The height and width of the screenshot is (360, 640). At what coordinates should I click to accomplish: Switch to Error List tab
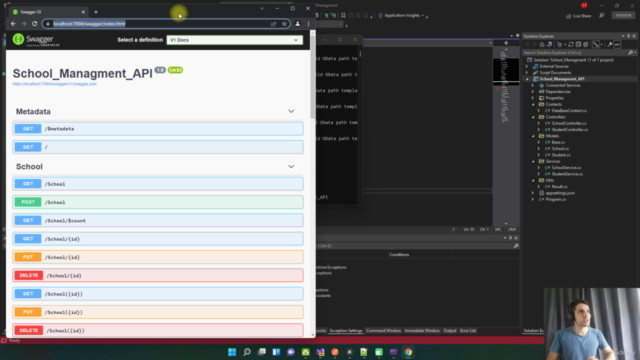point(468,331)
